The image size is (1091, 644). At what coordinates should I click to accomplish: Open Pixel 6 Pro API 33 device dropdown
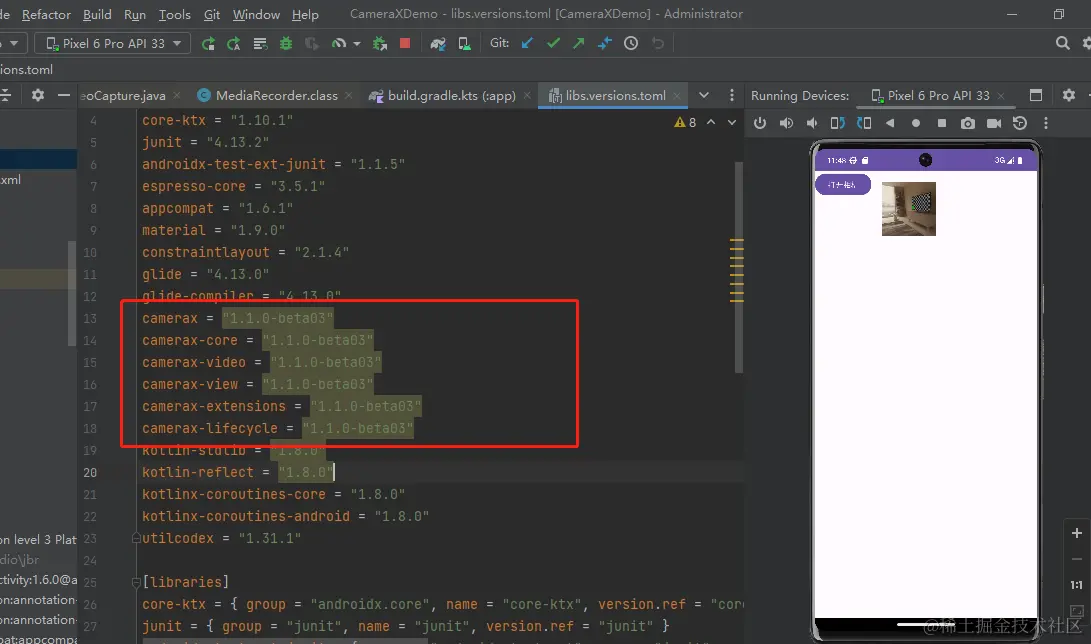(113, 43)
